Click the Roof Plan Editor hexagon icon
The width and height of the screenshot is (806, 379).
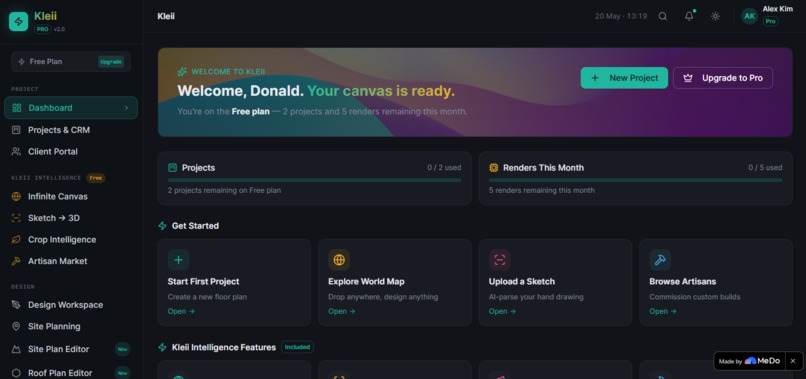coord(16,373)
